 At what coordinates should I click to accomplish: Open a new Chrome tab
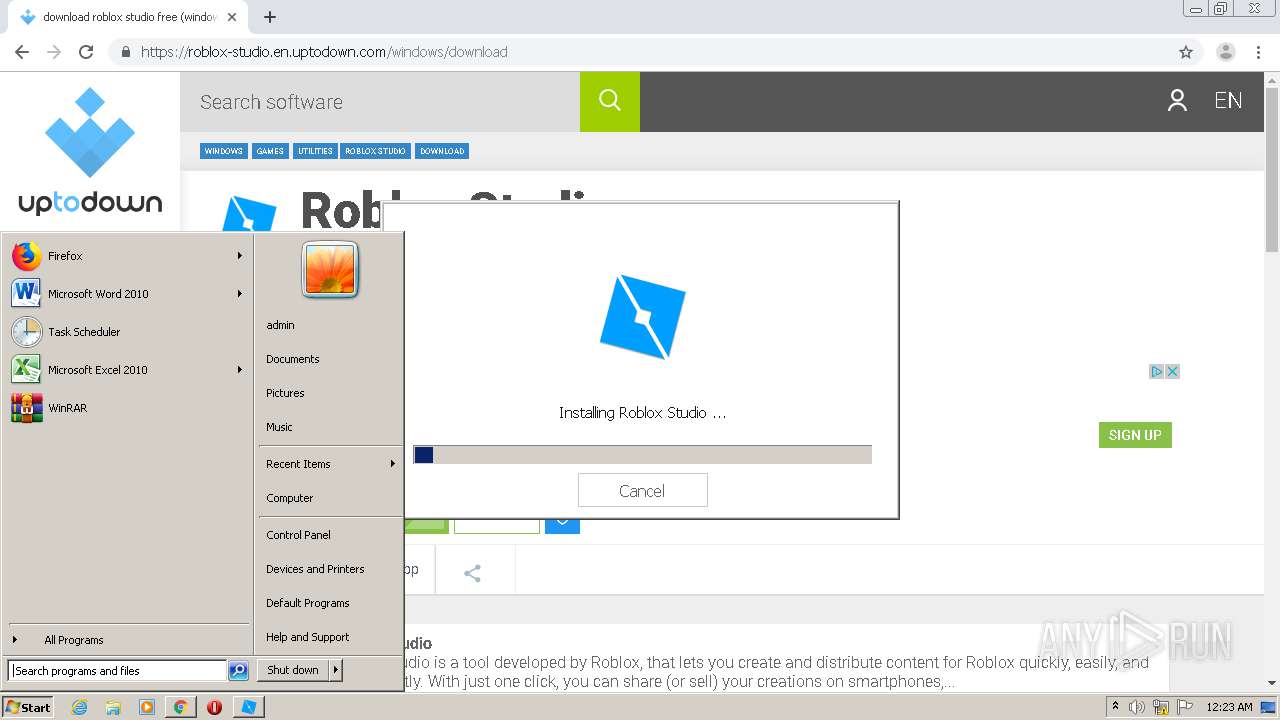click(270, 17)
